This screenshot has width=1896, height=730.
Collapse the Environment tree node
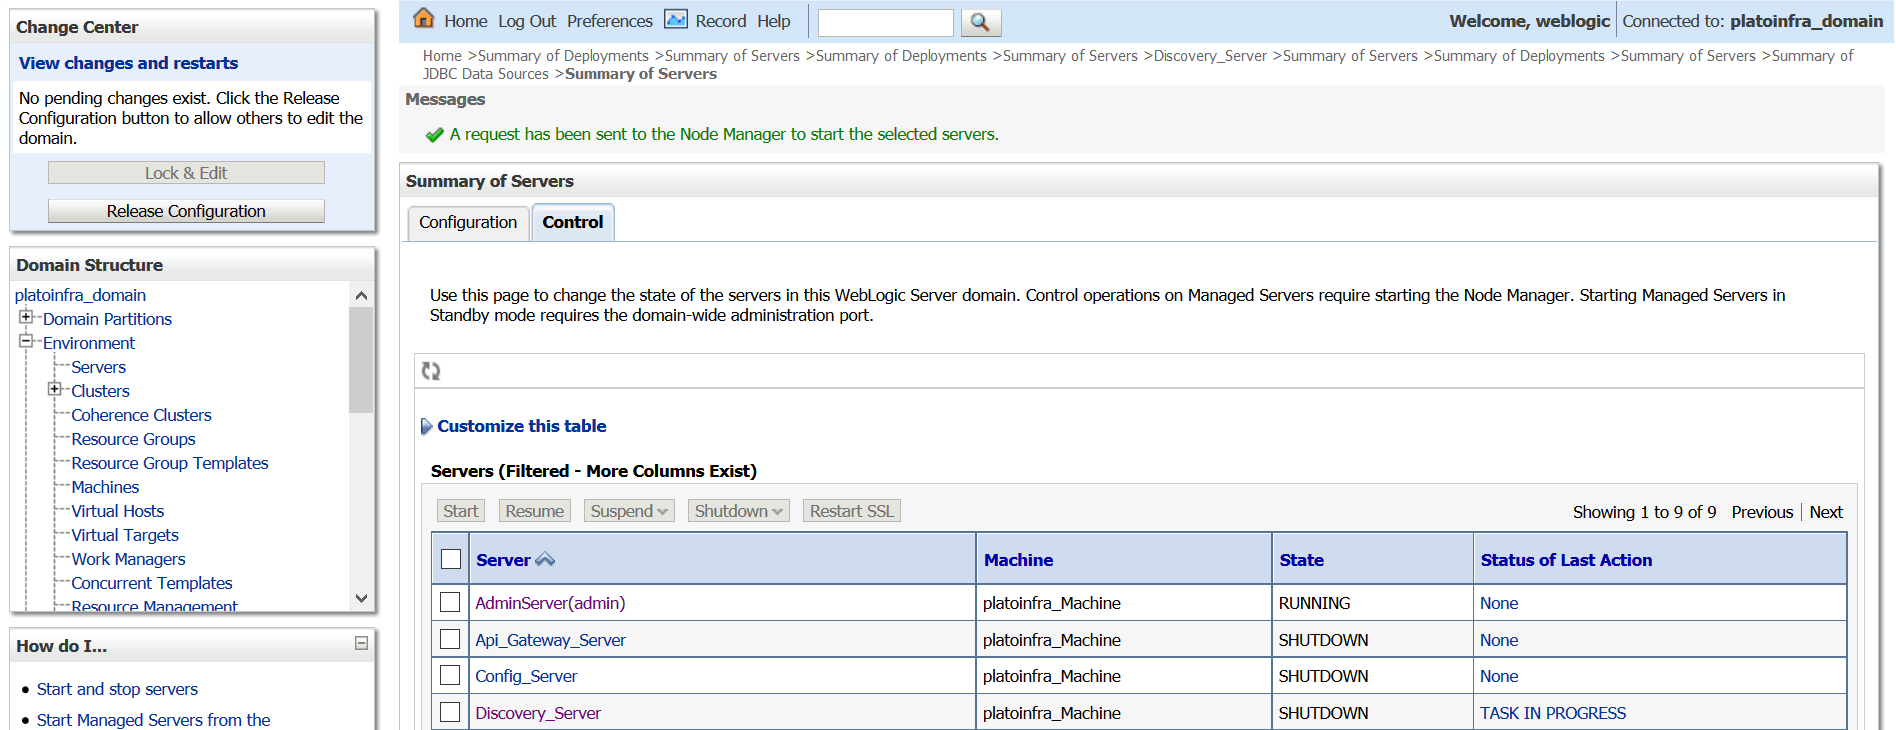pyautogui.click(x=26, y=341)
